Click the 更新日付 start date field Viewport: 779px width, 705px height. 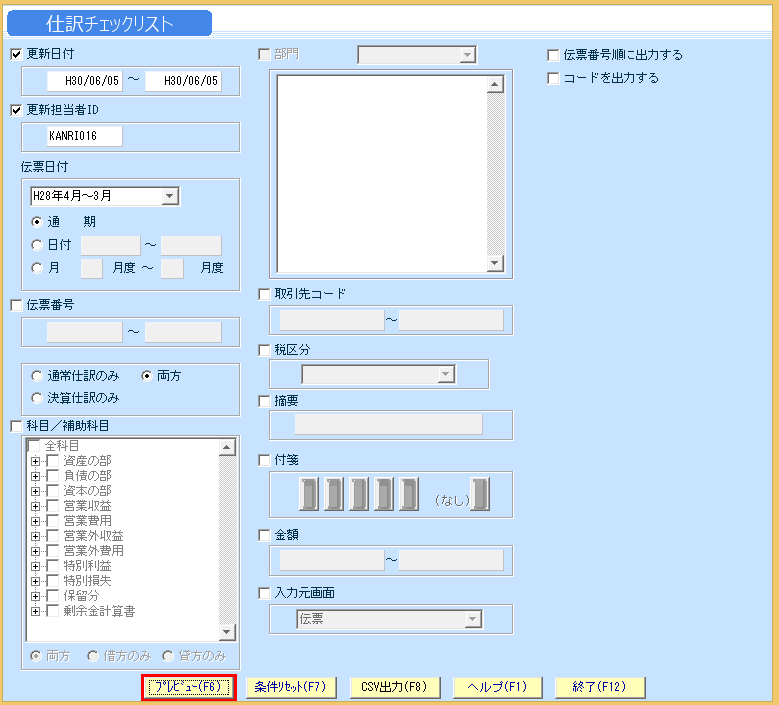point(84,81)
